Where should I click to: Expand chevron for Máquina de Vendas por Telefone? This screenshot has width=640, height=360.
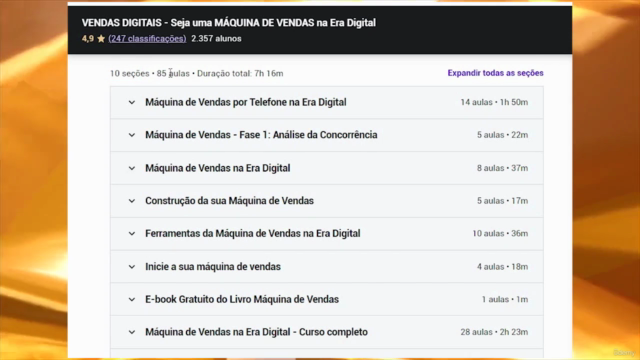[x=131, y=102]
